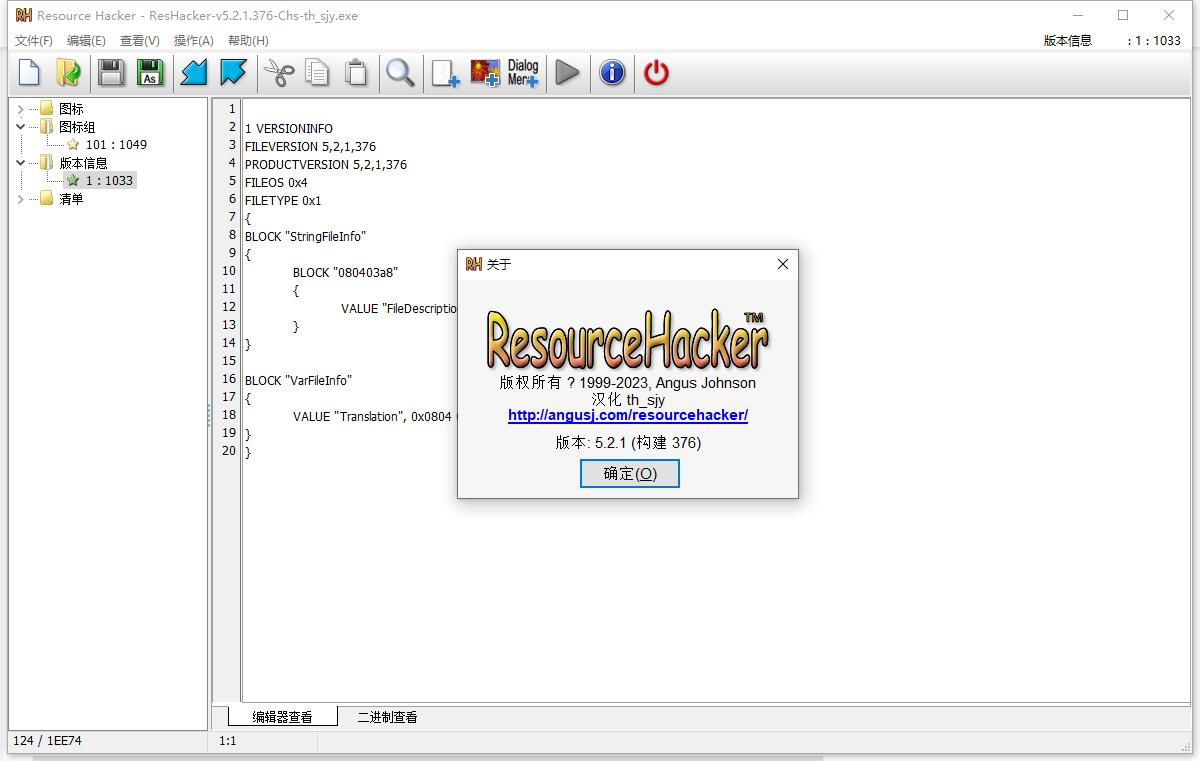Click the 版本信息 label at top right

(1068, 41)
